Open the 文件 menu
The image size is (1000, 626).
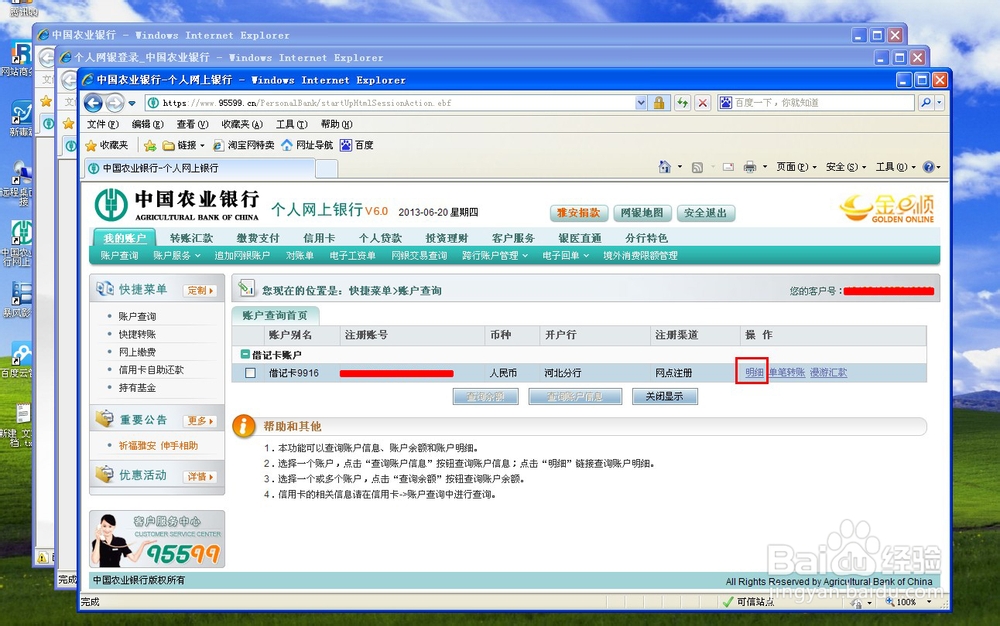click(x=103, y=124)
